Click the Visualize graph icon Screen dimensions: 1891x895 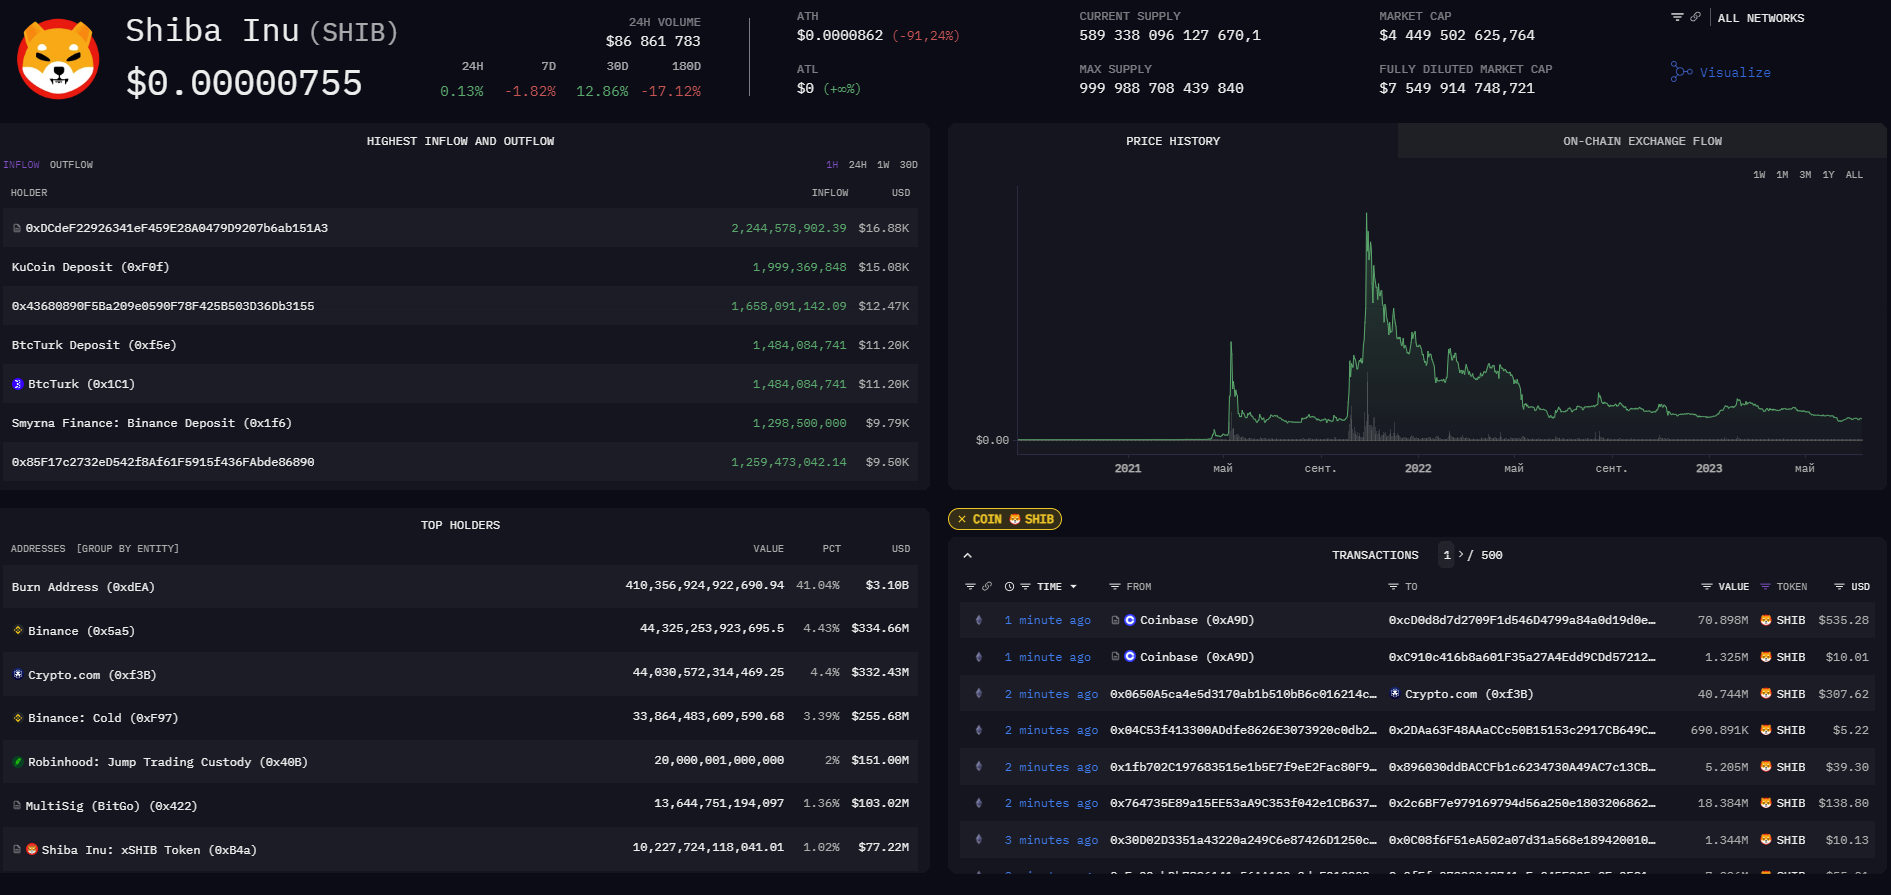(1681, 72)
